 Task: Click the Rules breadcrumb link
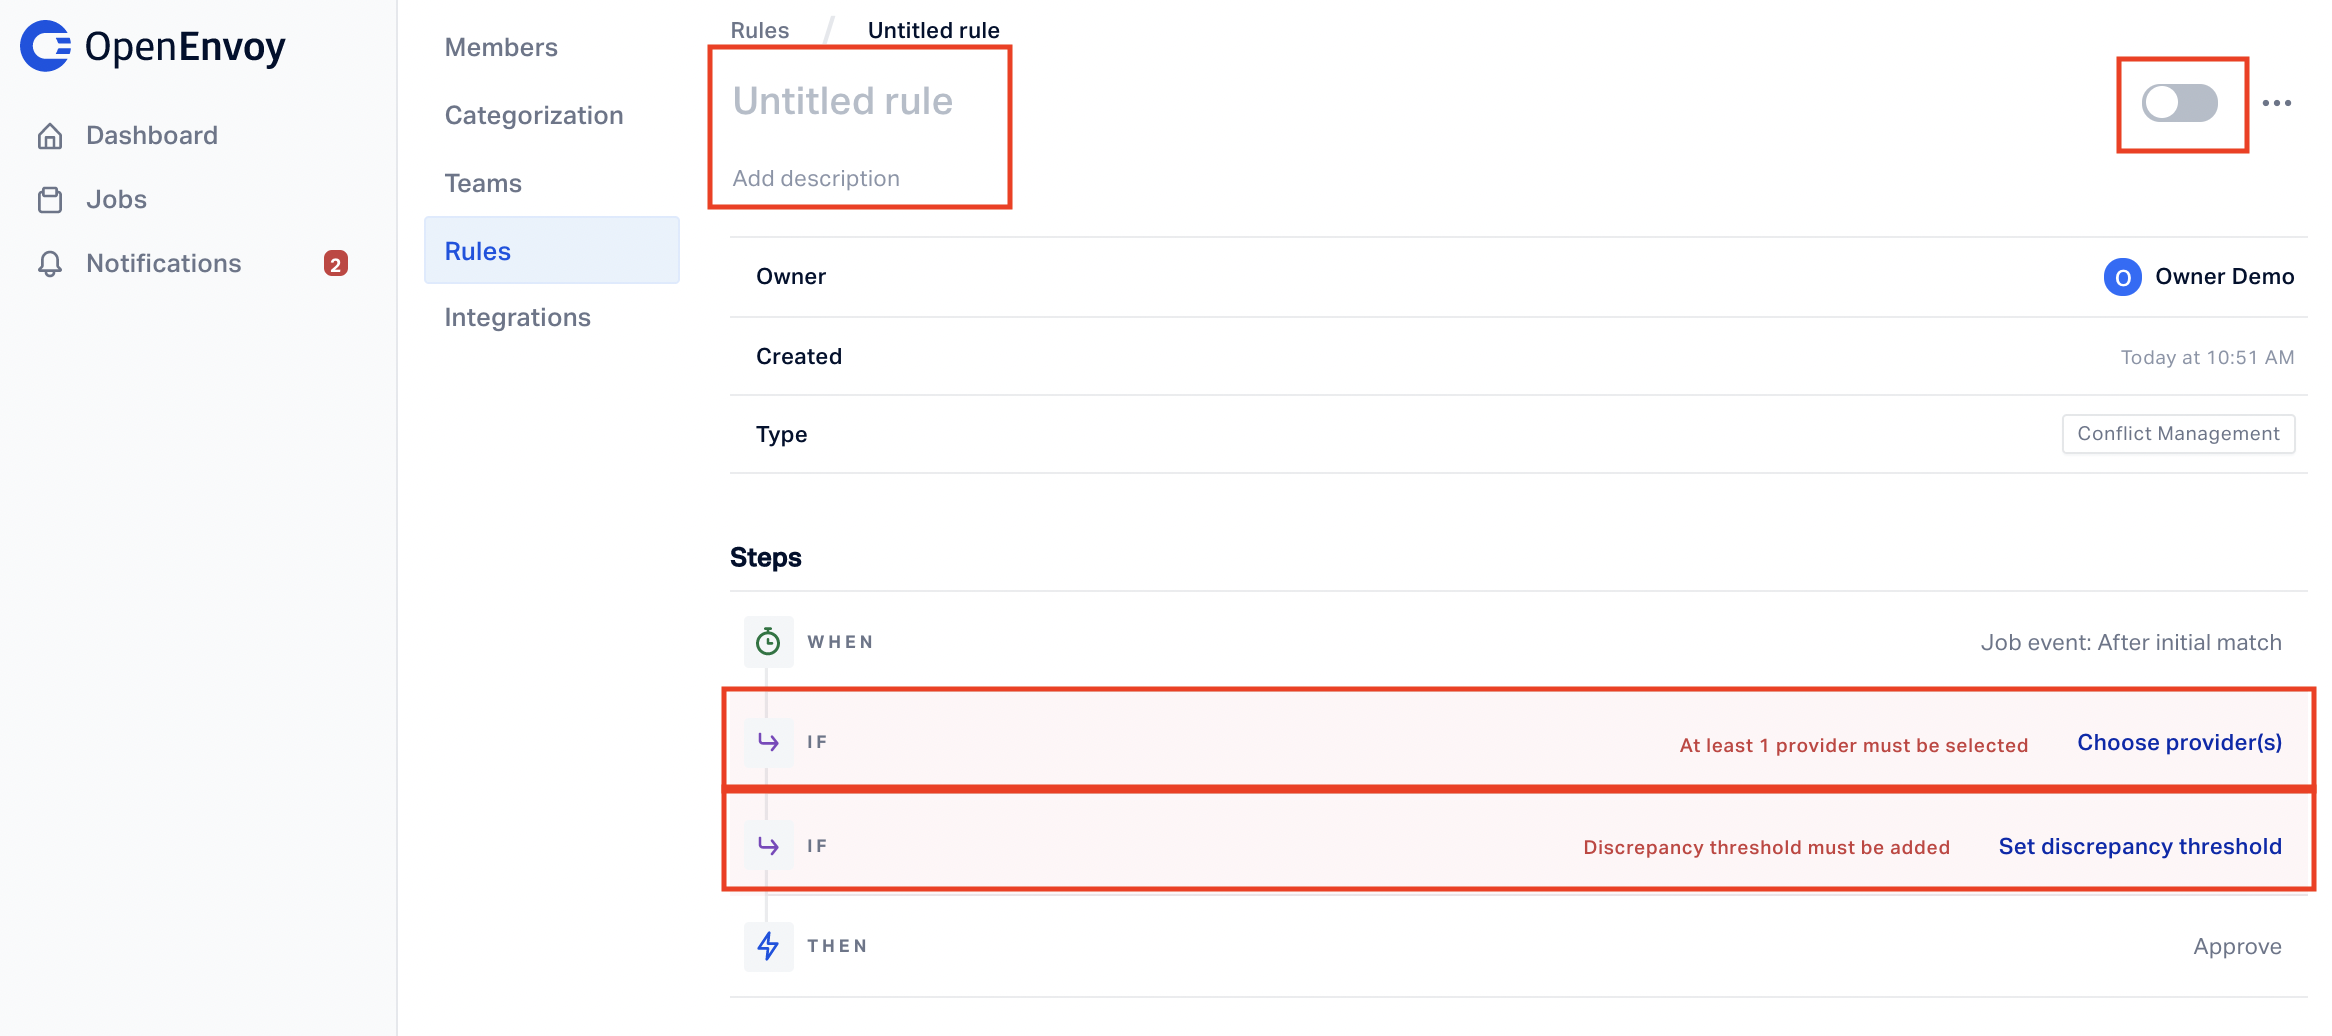point(760,30)
